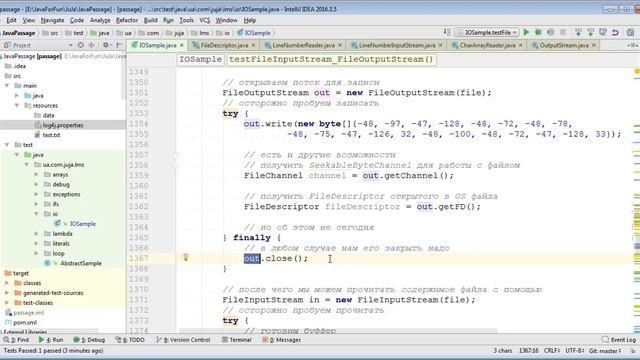Screen dimensions: 640x360
Task: Stop the running process with the square icon
Action: 563,32
